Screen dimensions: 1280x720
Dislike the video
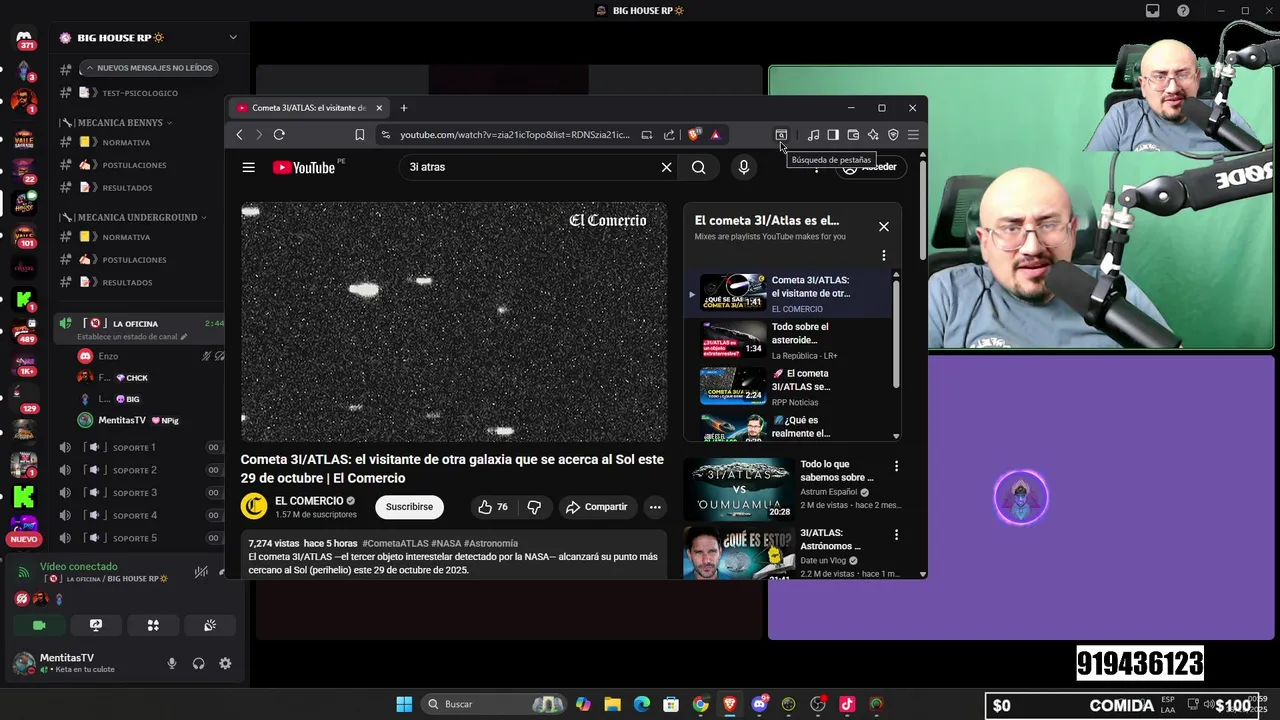tap(534, 507)
